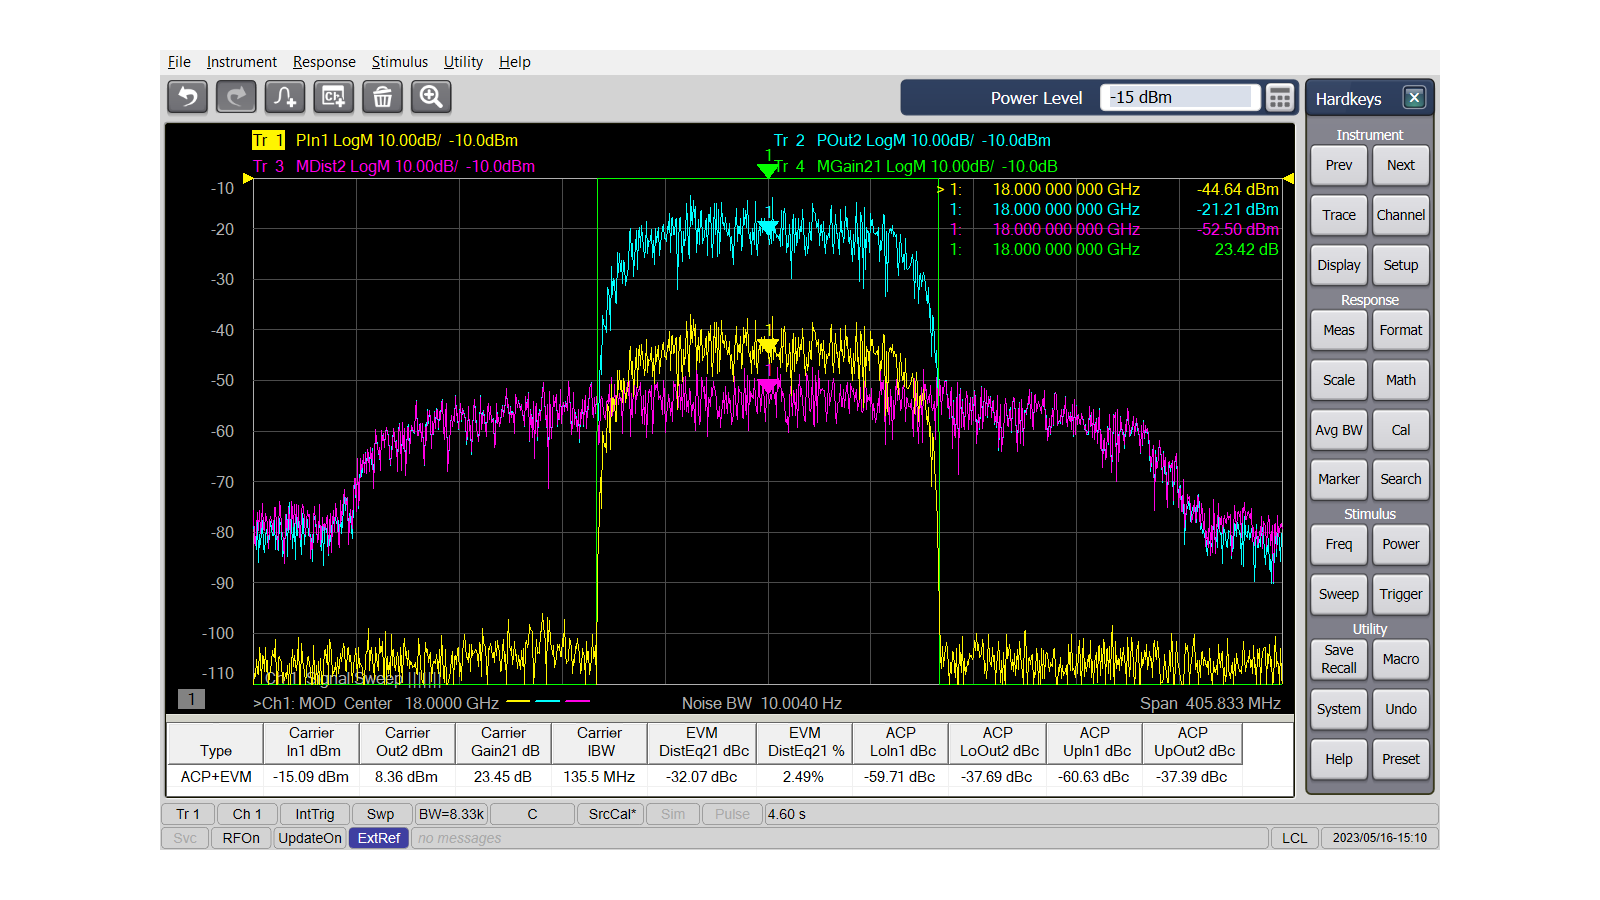Toggle the RFOn status indicator
The height and width of the screenshot is (900, 1600).
241,838
